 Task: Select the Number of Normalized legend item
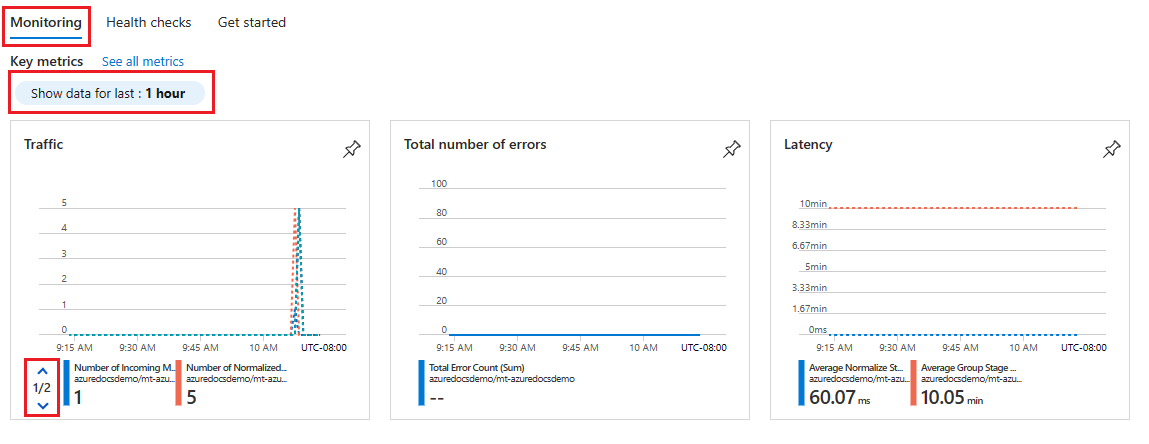coord(236,368)
